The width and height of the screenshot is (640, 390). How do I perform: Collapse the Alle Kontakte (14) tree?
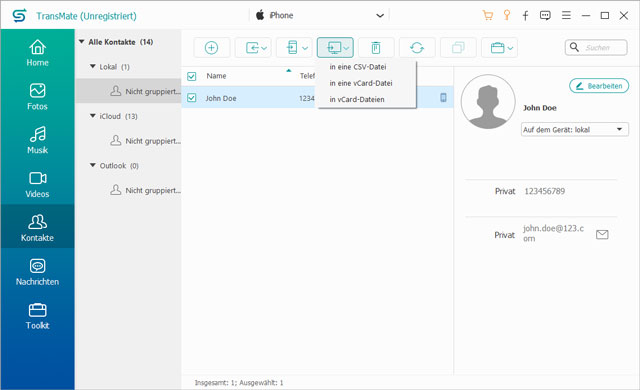[82, 42]
